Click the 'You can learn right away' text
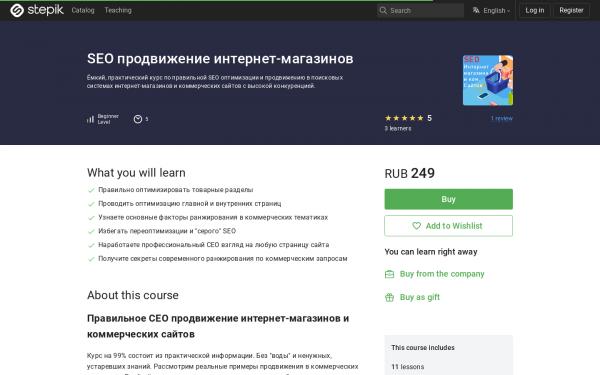Viewport: 600px width, 375px height. pos(431,252)
